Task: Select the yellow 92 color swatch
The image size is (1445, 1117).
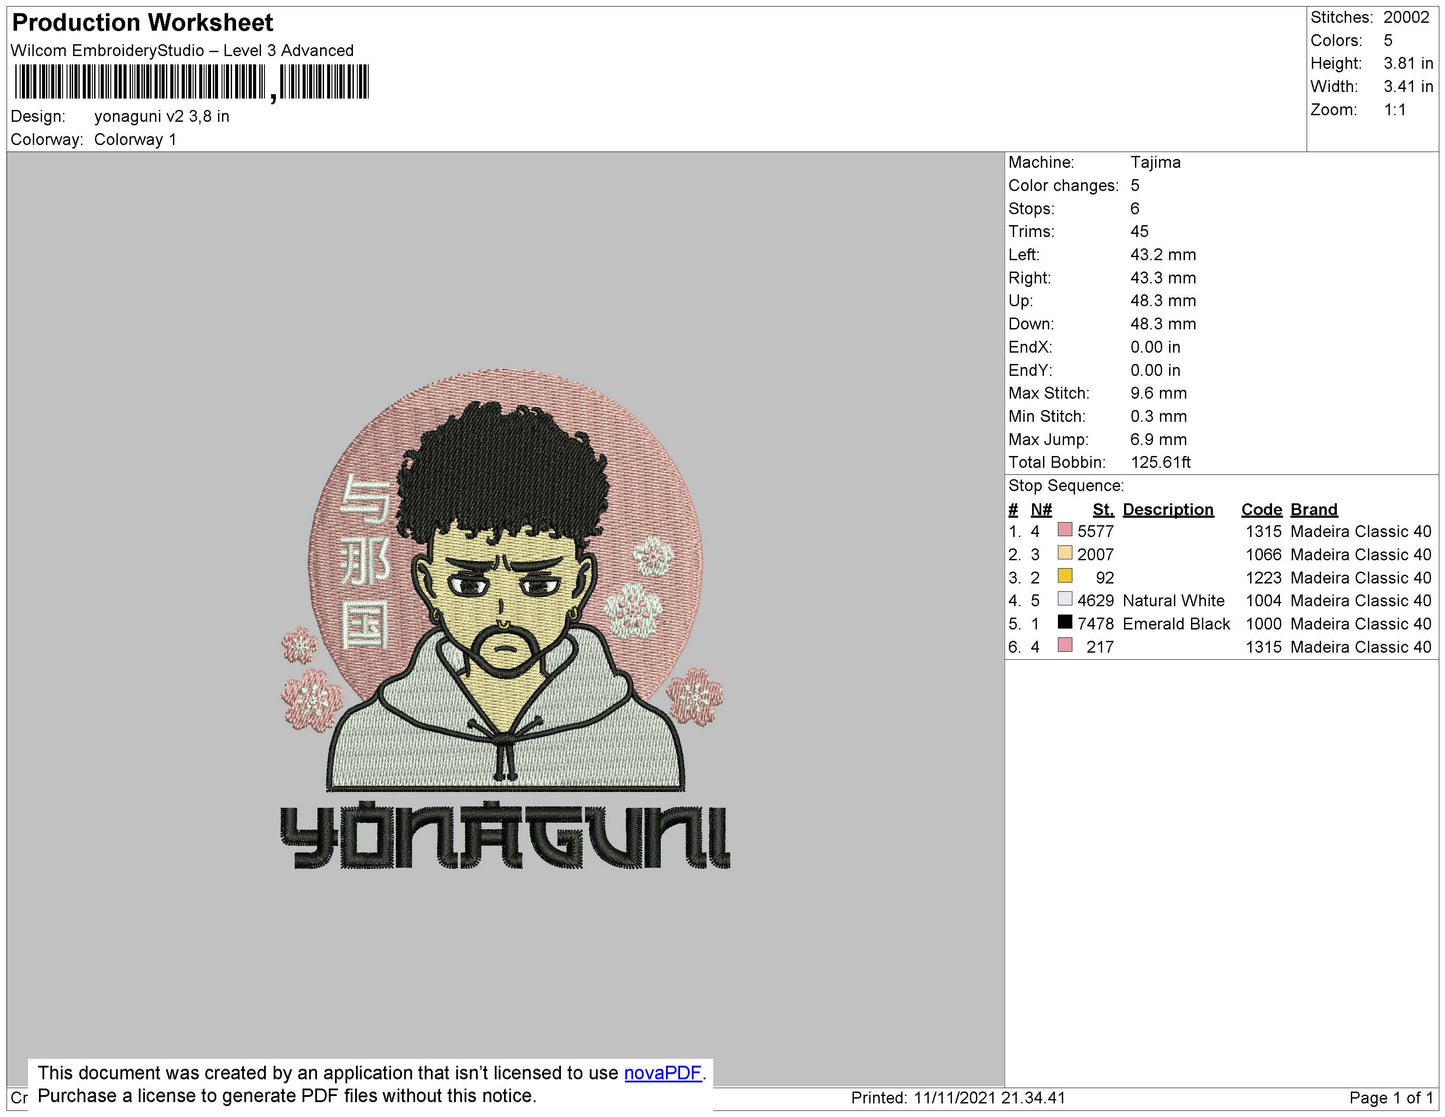Action: pyautogui.click(x=1065, y=576)
